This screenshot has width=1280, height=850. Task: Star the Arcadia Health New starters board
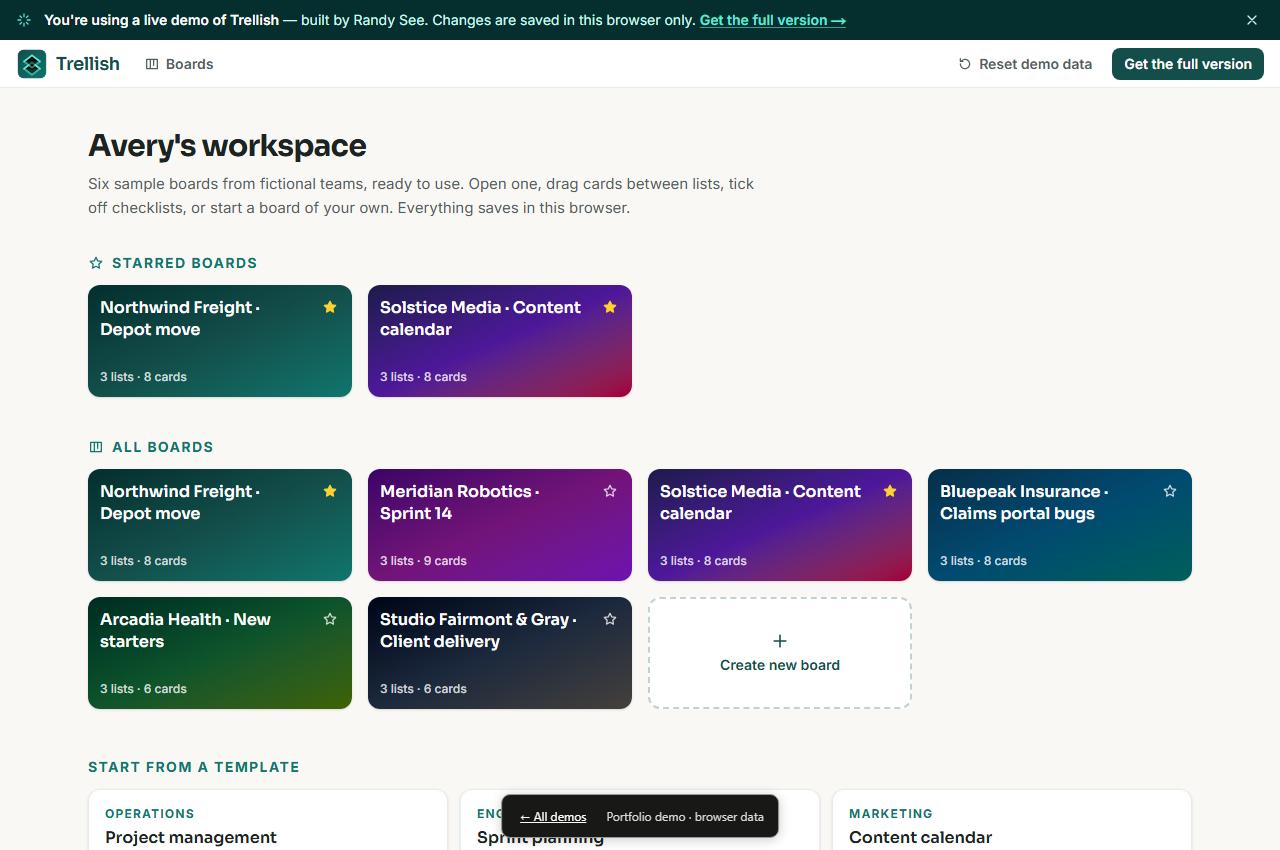(330, 619)
